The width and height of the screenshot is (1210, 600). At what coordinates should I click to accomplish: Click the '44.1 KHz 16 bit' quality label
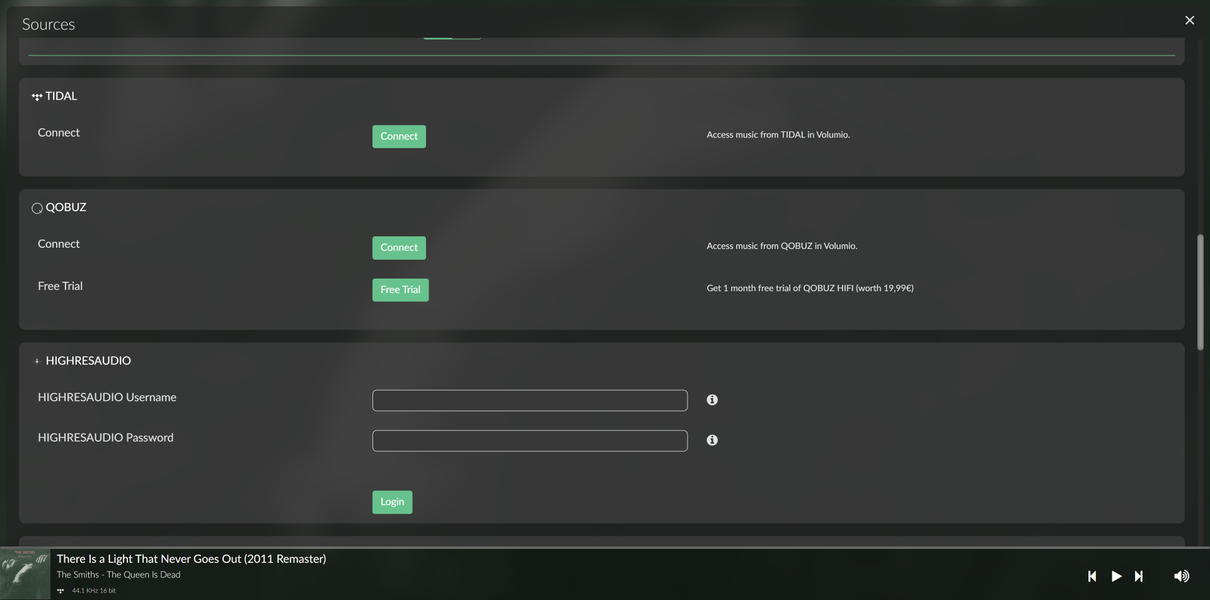tap(93, 591)
